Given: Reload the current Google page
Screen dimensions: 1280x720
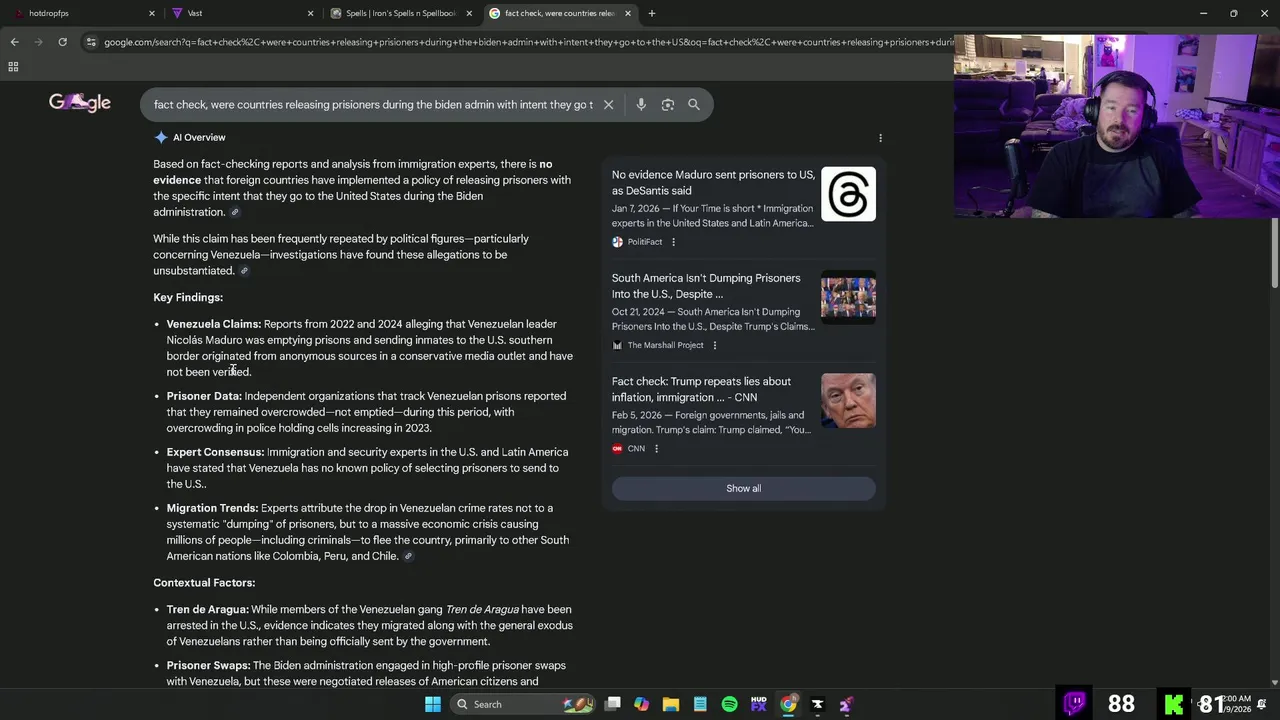Looking at the screenshot, I should (62, 42).
